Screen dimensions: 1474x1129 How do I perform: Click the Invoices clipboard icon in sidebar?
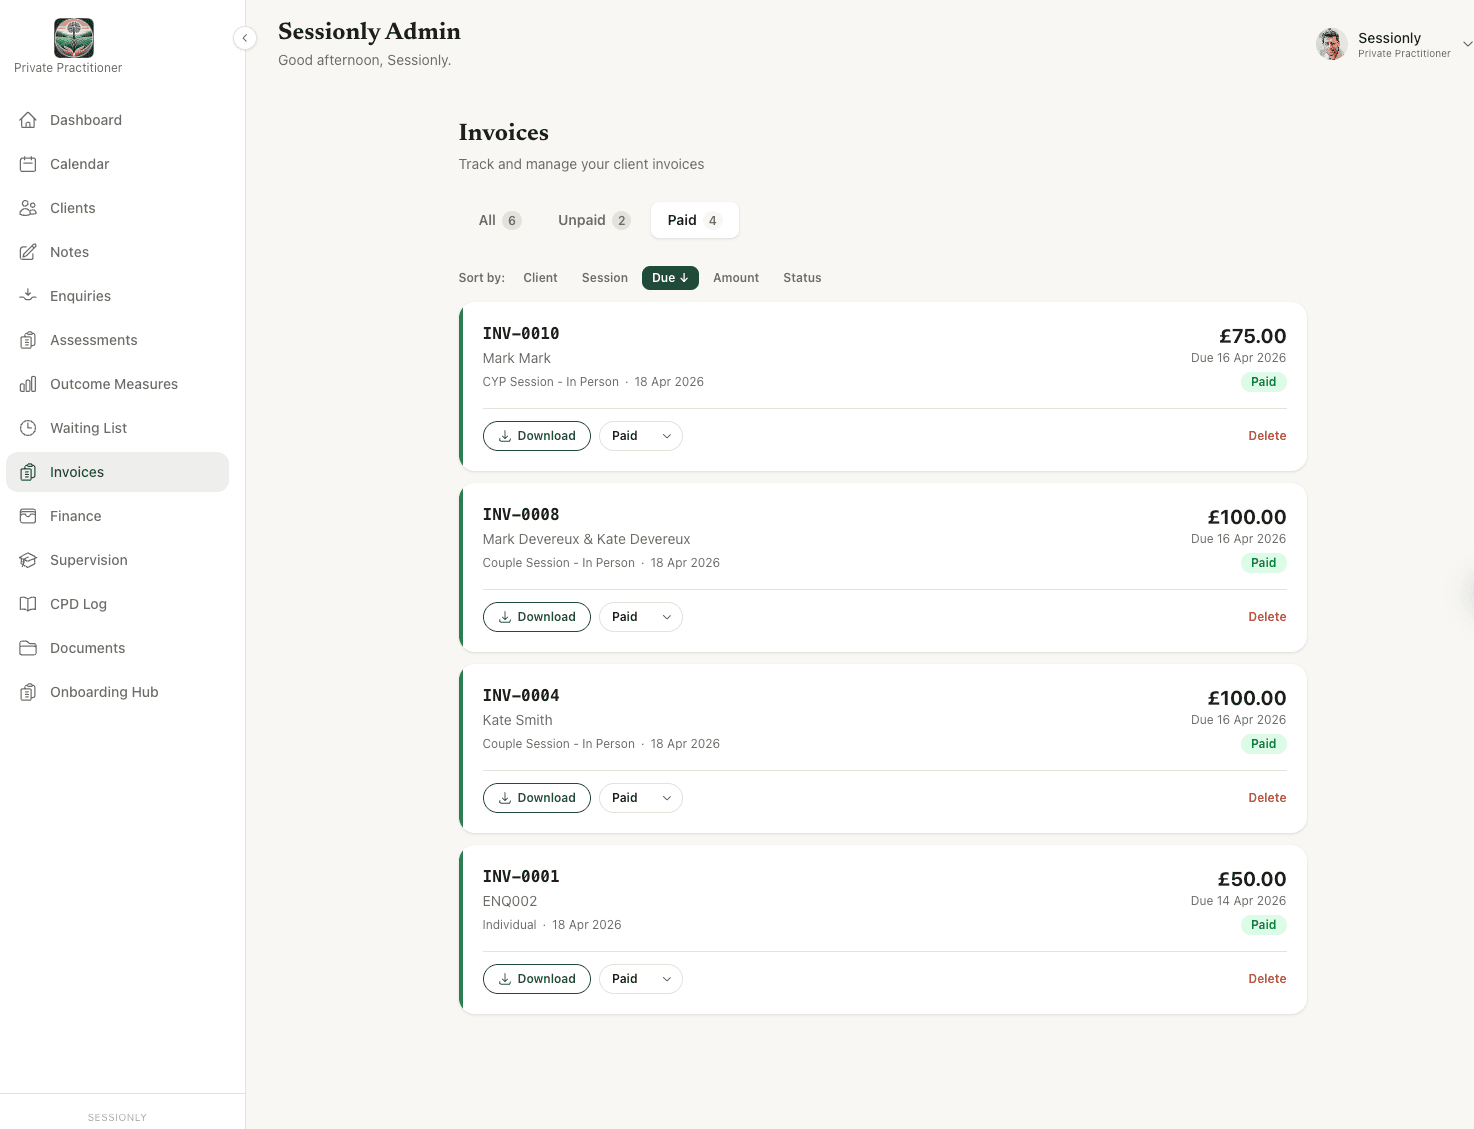point(28,472)
